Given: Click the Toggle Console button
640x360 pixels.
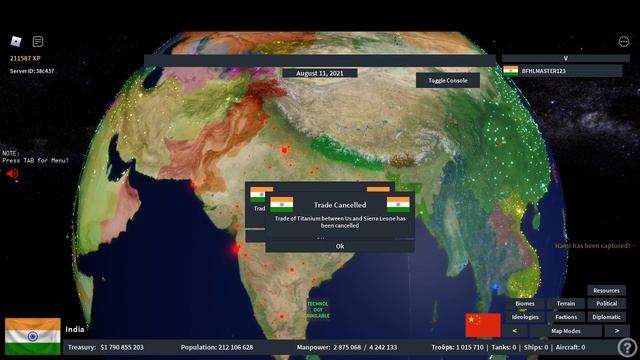Looking at the screenshot, I should coord(448,80).
